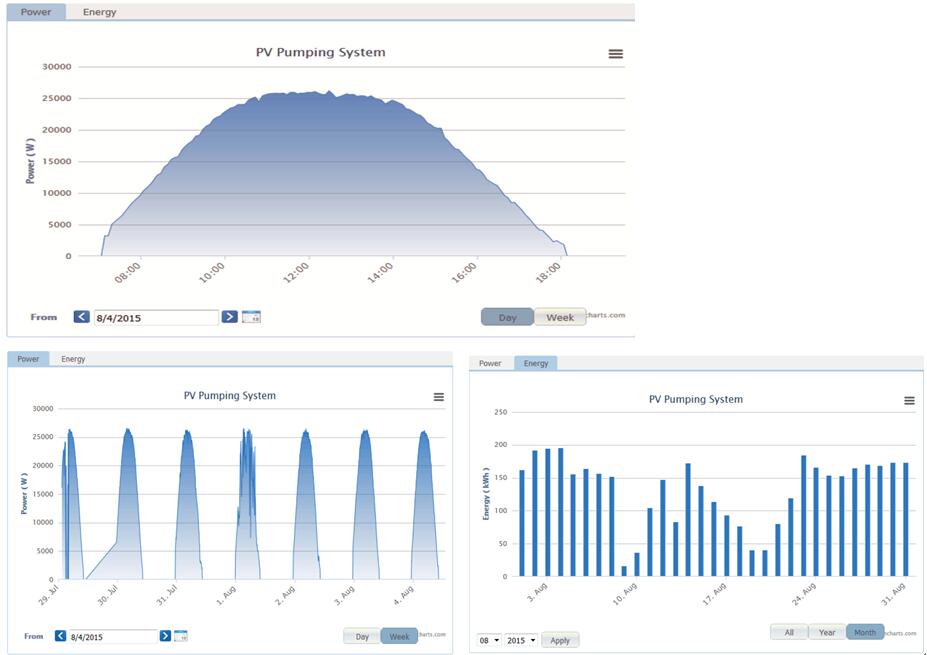Switch energy chart to Year view

click(827, 632)
